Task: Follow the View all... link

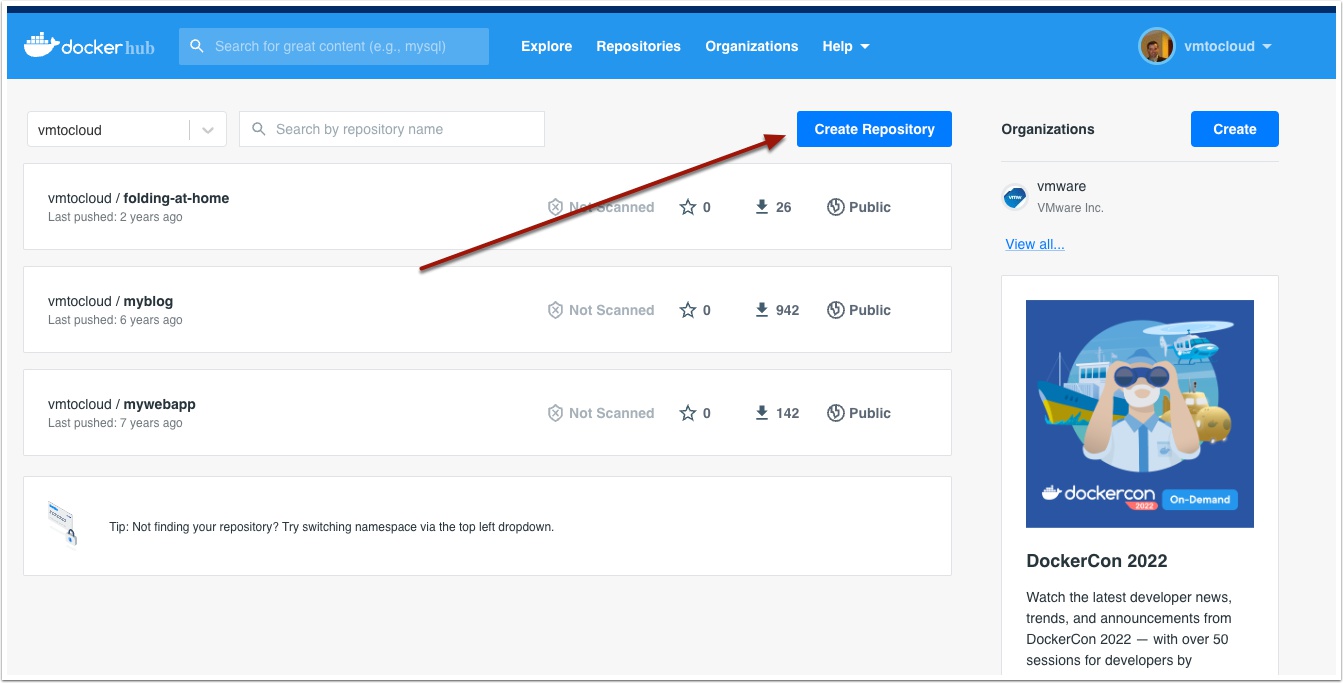Action: click(1035, 244)
